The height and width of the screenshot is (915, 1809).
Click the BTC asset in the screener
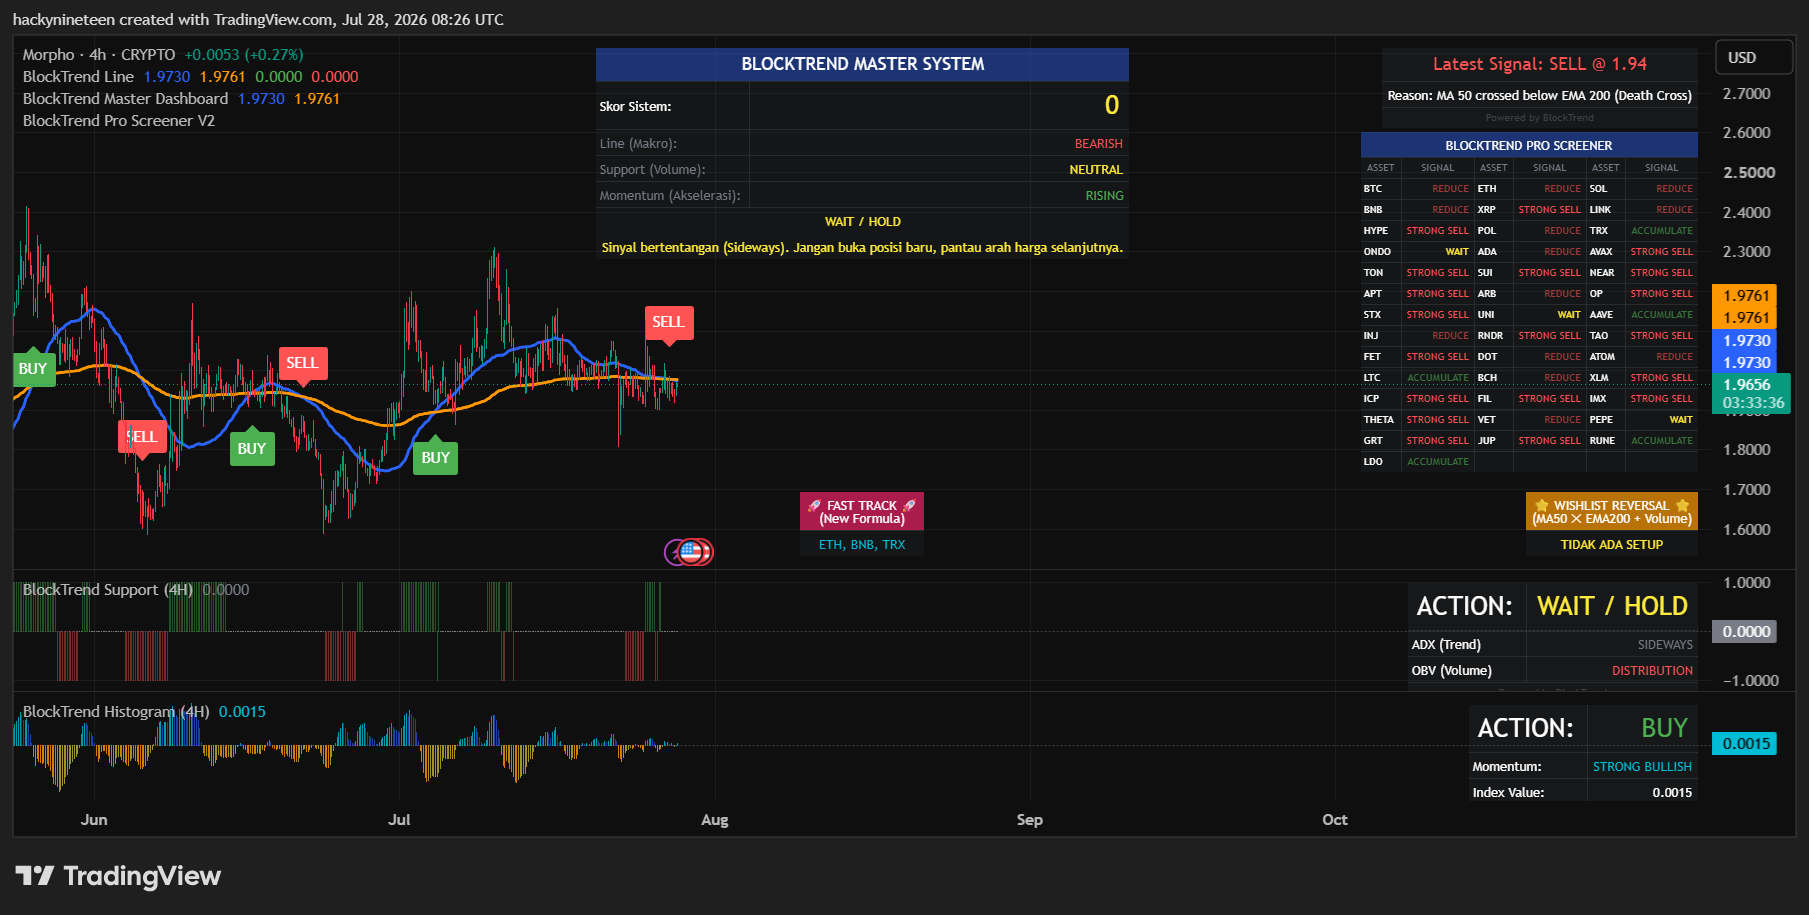pos(1372,188)
